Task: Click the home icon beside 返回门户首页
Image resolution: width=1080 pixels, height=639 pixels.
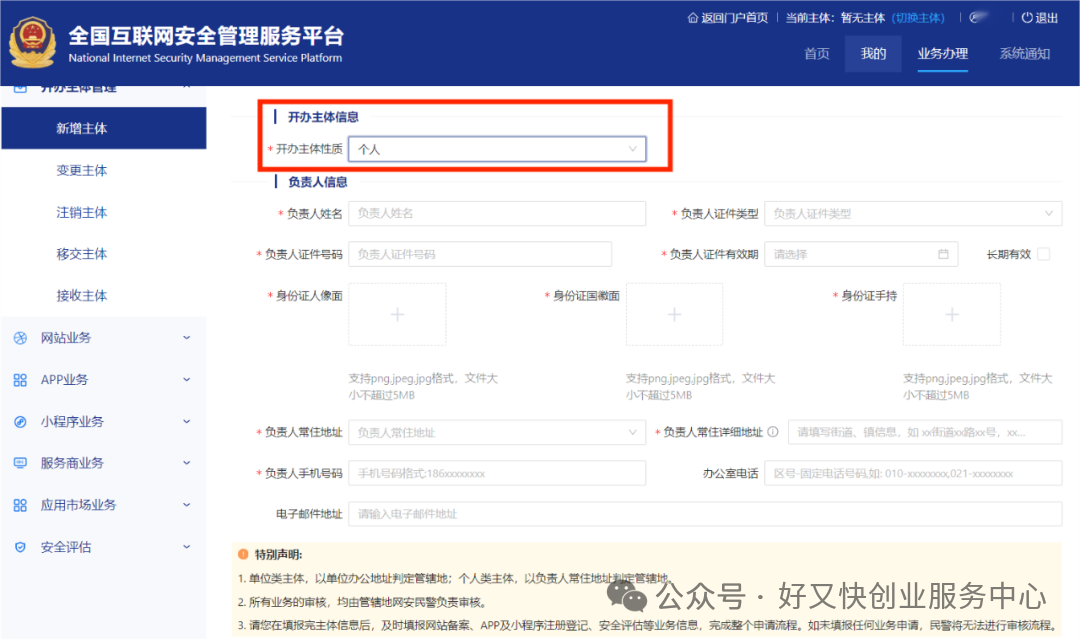Action: pos(693,18)
